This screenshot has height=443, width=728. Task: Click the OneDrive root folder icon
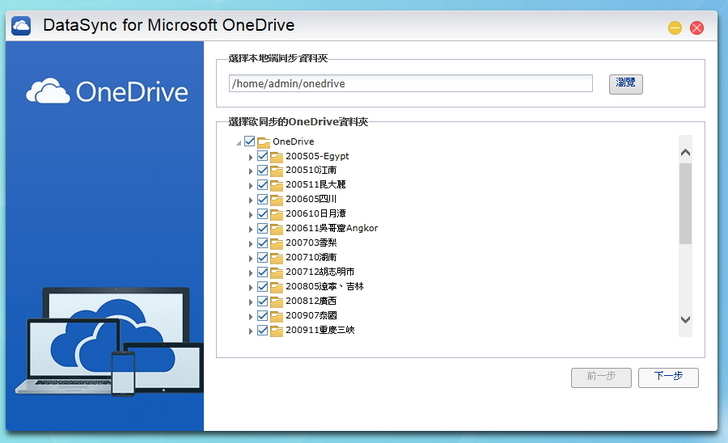264,142
